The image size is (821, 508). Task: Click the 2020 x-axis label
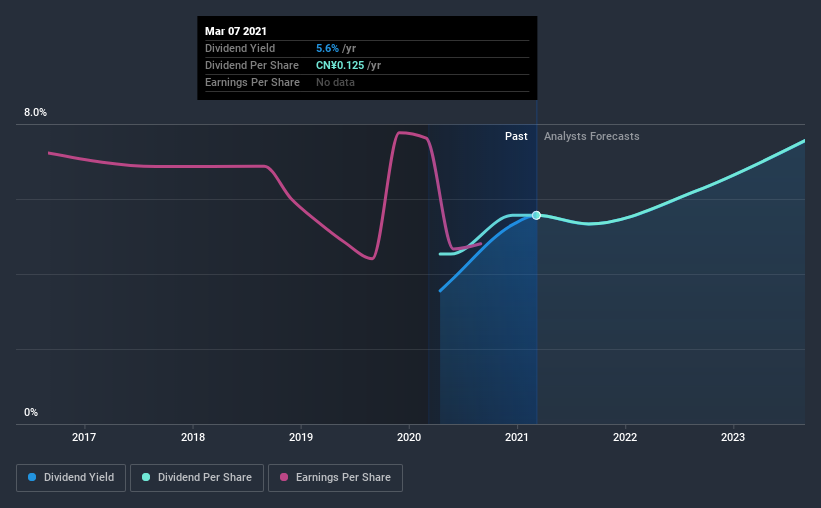(409, 437)
